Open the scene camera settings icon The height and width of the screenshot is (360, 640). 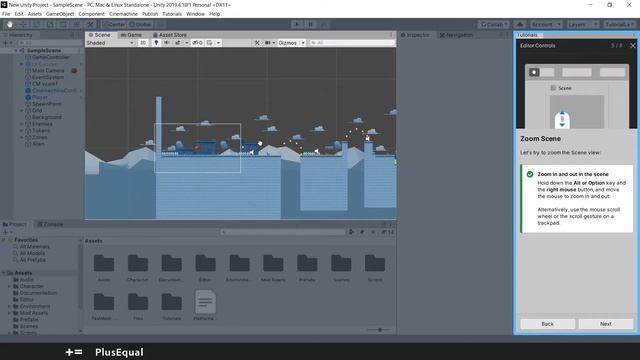click(x=267, y=43)
